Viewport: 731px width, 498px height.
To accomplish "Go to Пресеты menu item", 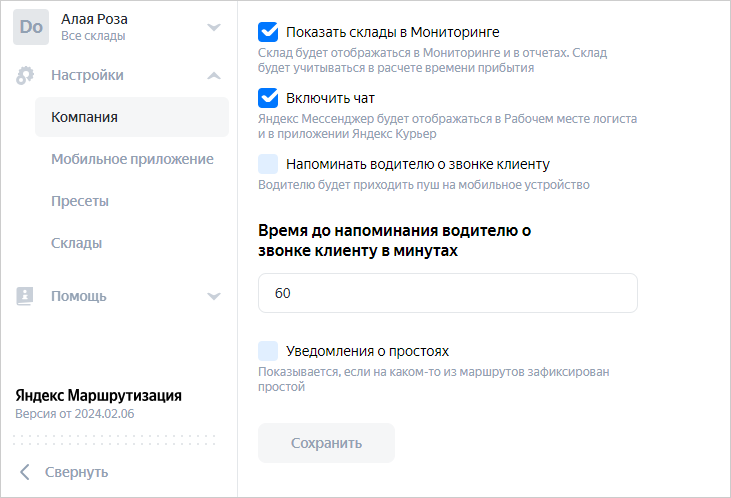I will click(80, 201).
